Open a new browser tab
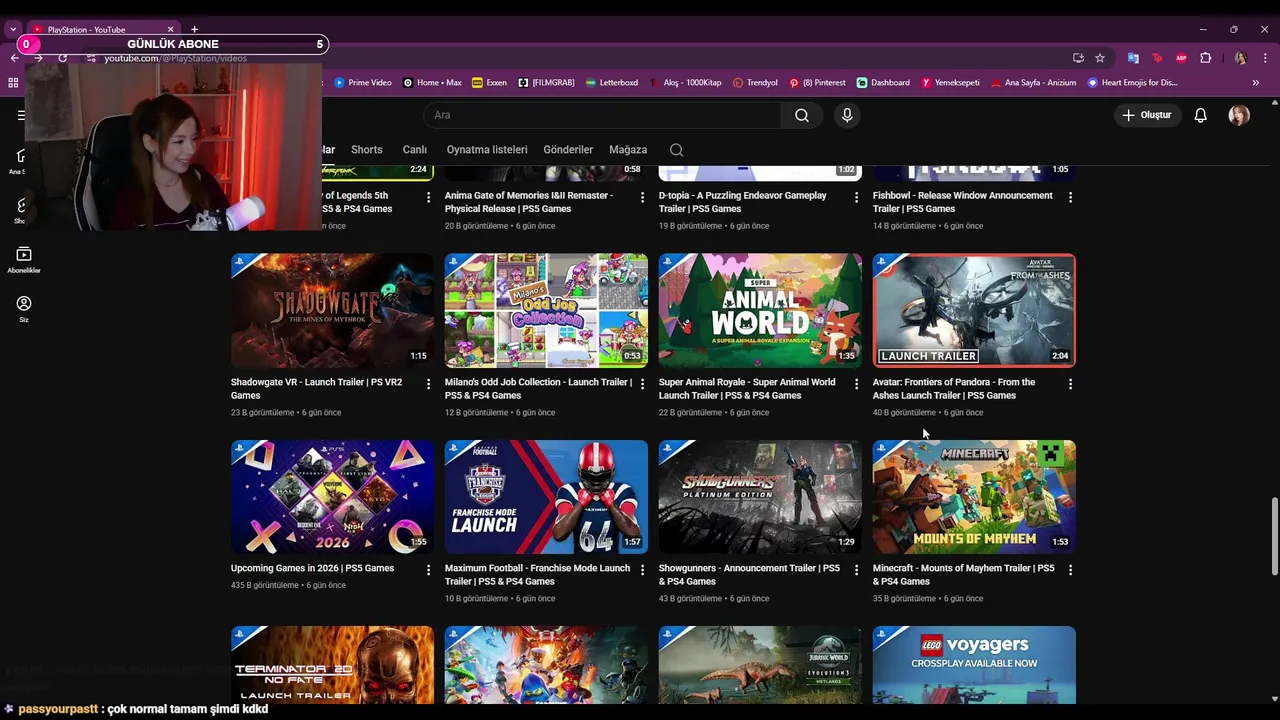This screenshot has width=1280, height=720. click(194, 30)
